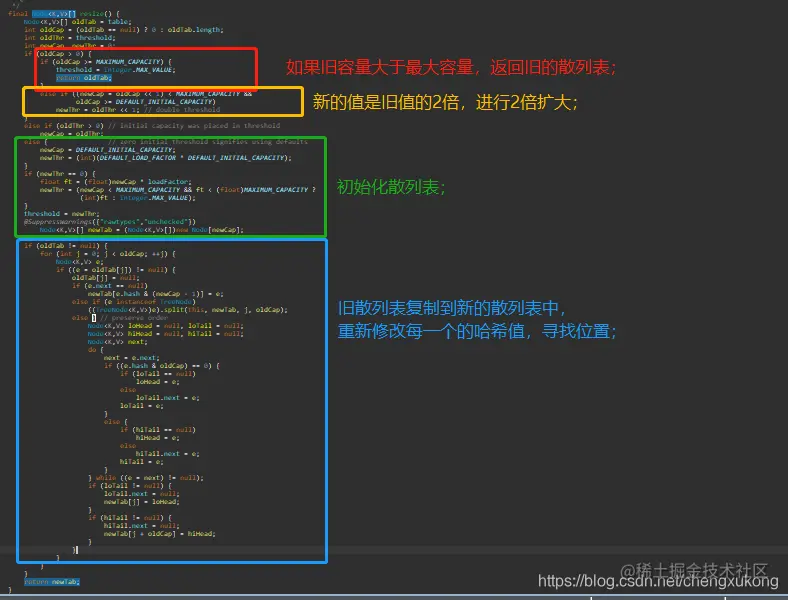
Task: Click the line "(int)ft : Integer.MAX_VALUE);"
Action: [138, 198]
